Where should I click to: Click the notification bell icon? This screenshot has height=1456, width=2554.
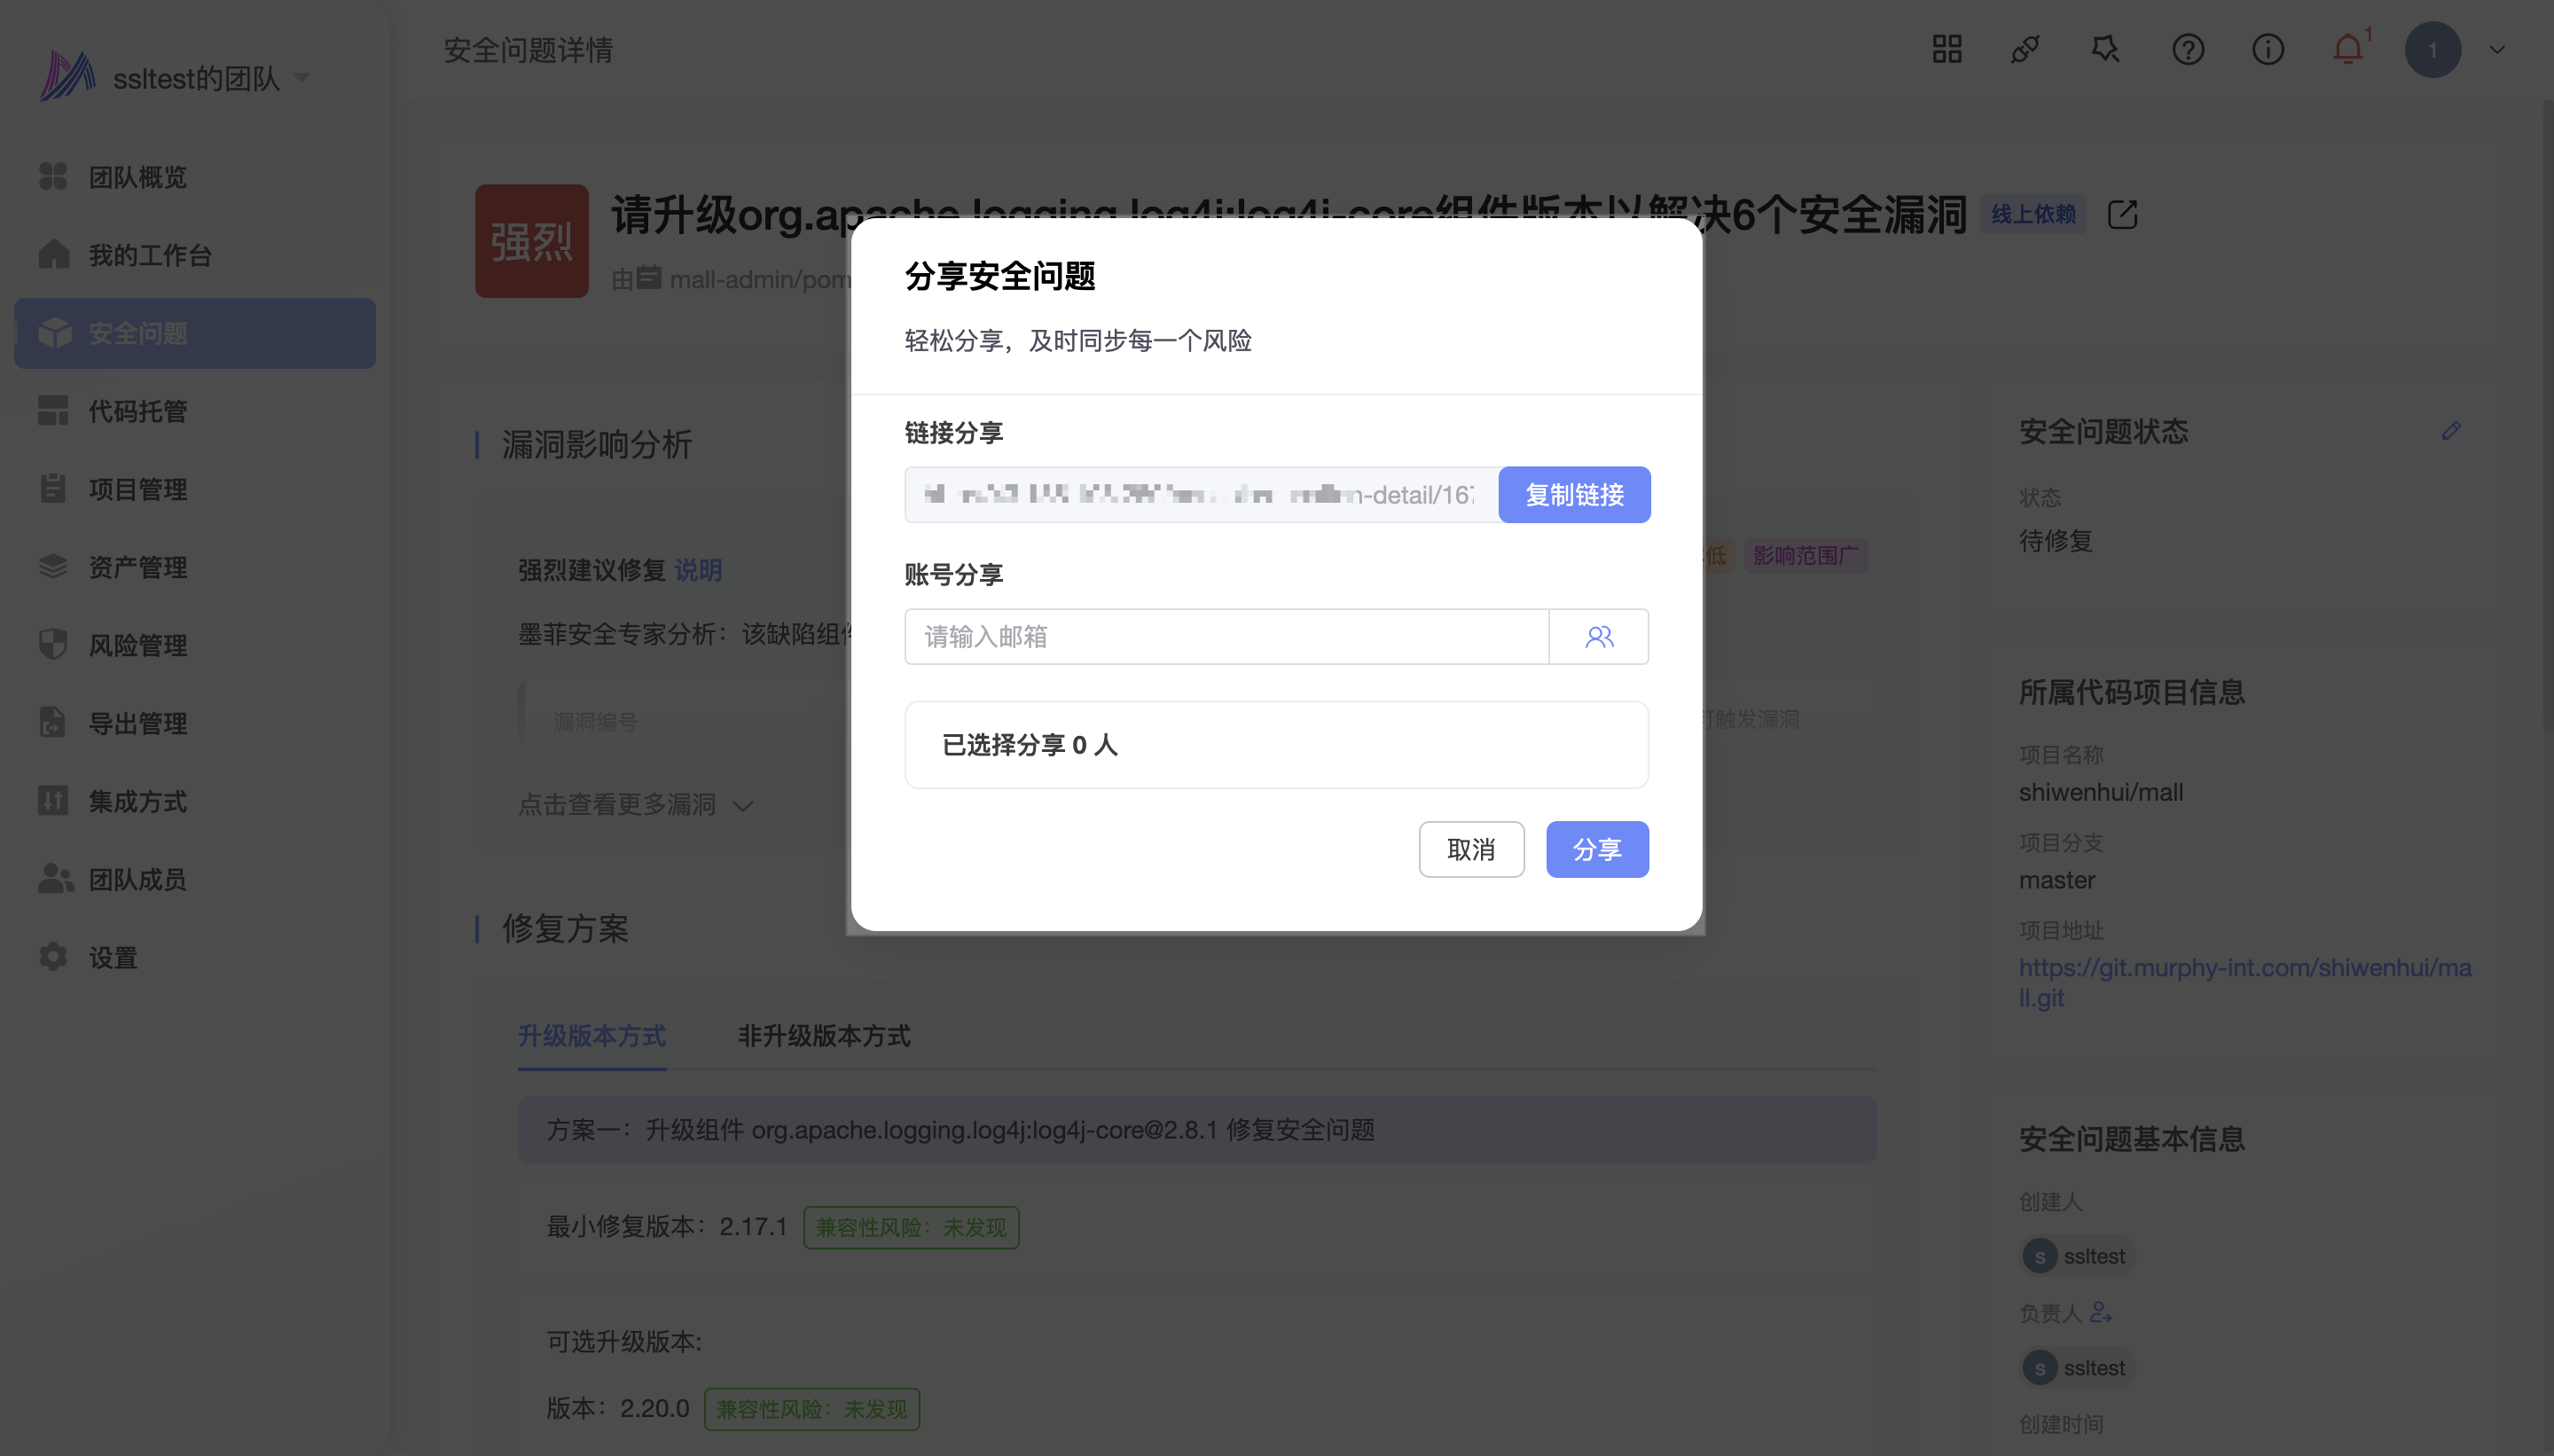pyautogui.click(x=2347, y=49)
